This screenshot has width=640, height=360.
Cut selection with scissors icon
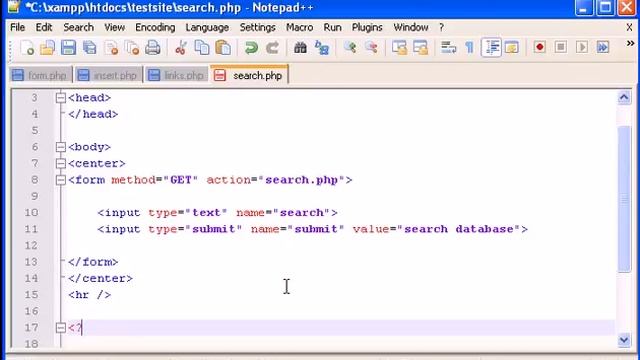tap(180, 48)
